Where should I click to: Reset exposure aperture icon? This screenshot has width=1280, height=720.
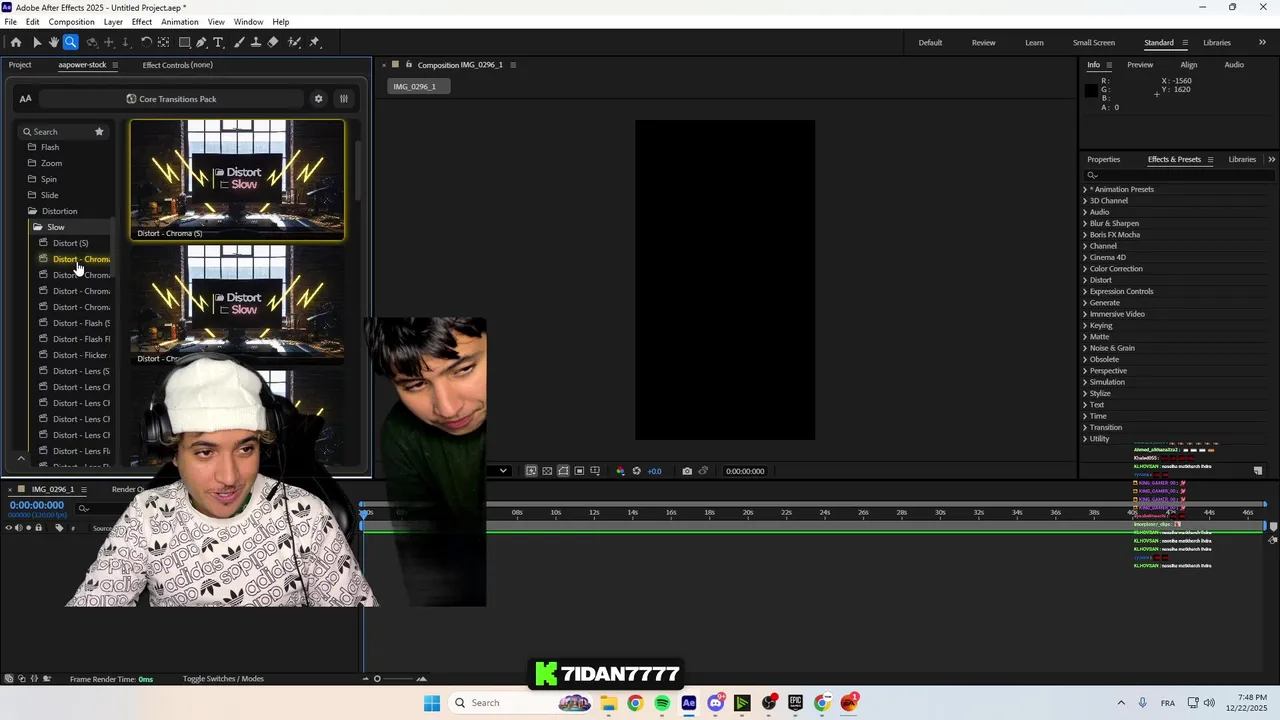pyautogui.click(x=636, y=471)
